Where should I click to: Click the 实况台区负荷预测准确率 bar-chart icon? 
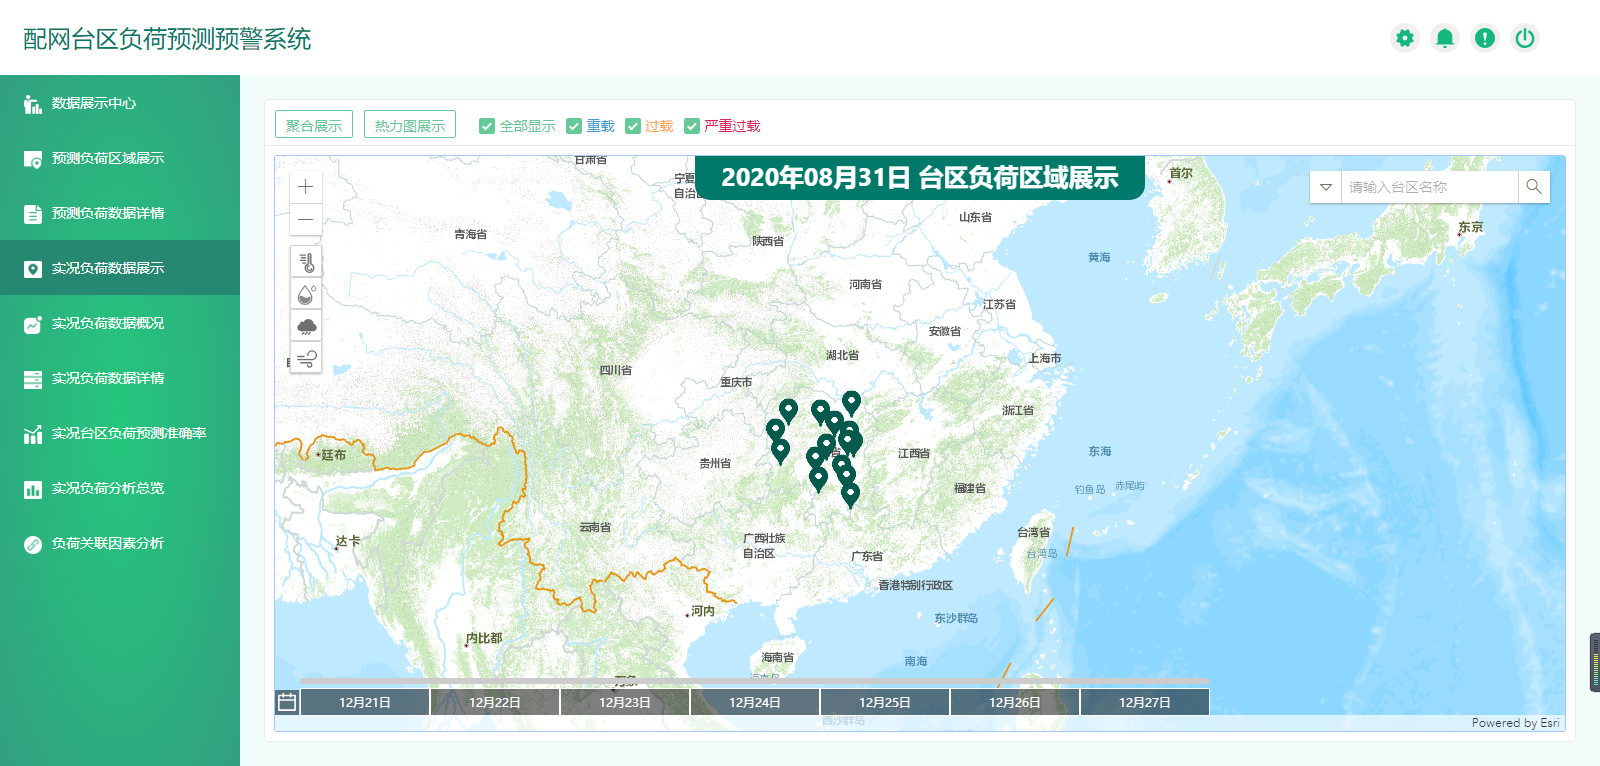tap(32, 433)
